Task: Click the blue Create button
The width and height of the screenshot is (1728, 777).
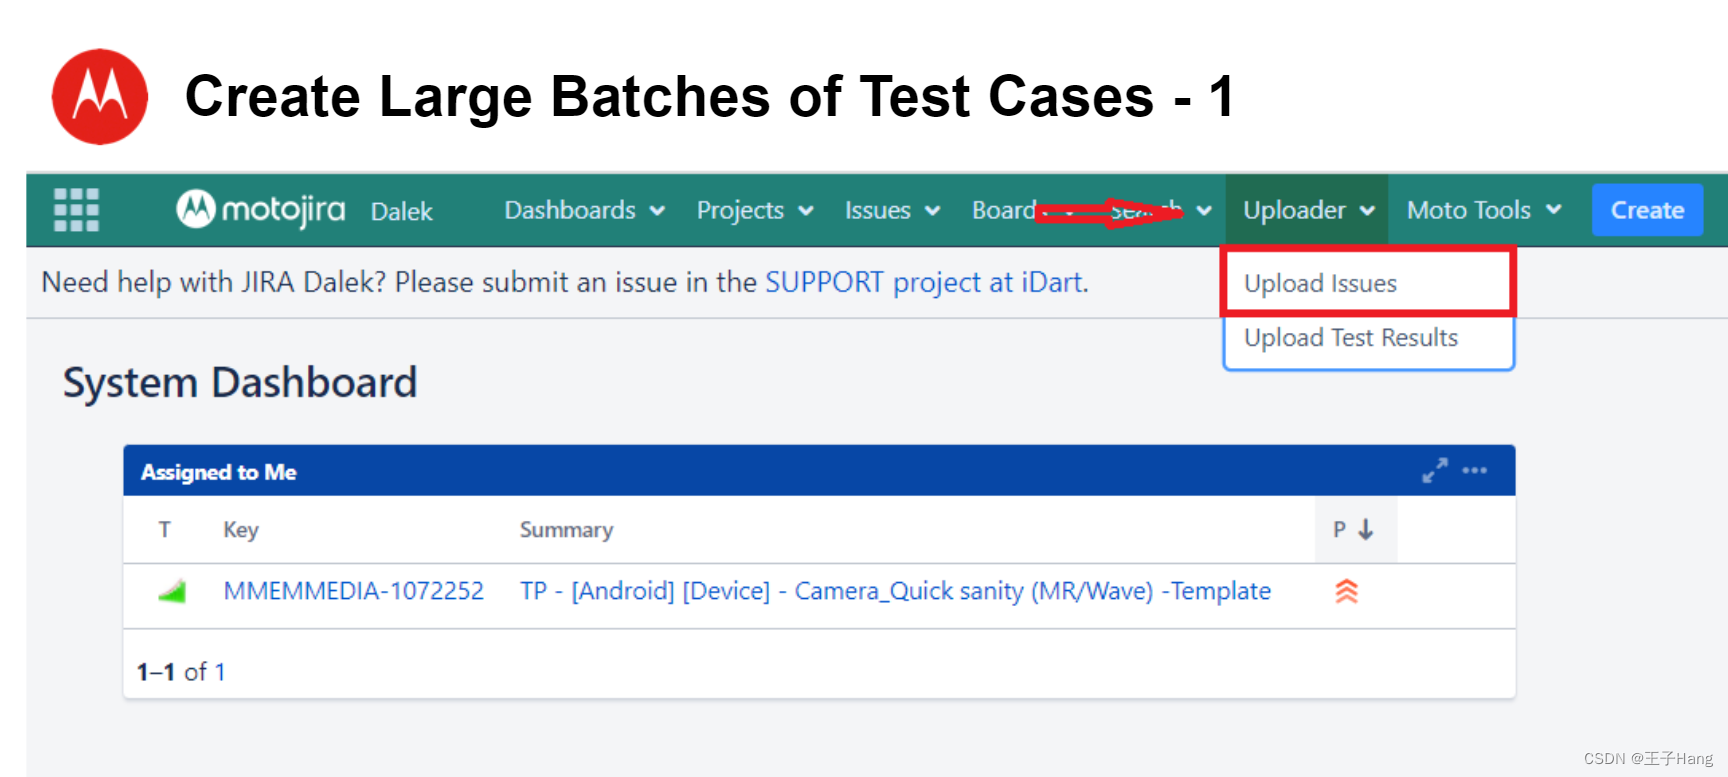Action: click(1647, 210)
